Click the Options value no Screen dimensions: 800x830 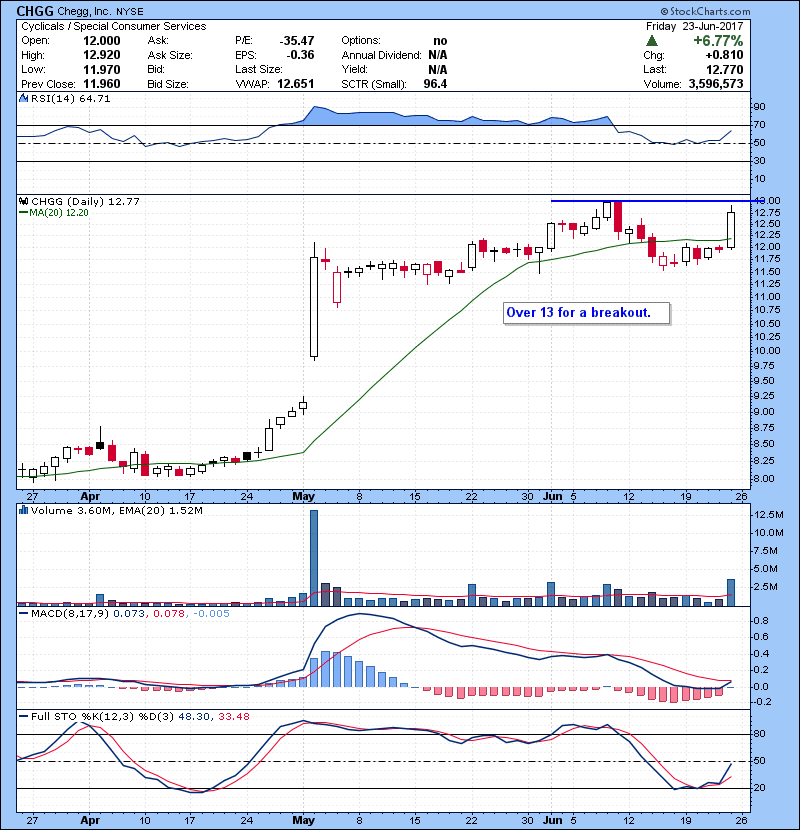point(440,41)
